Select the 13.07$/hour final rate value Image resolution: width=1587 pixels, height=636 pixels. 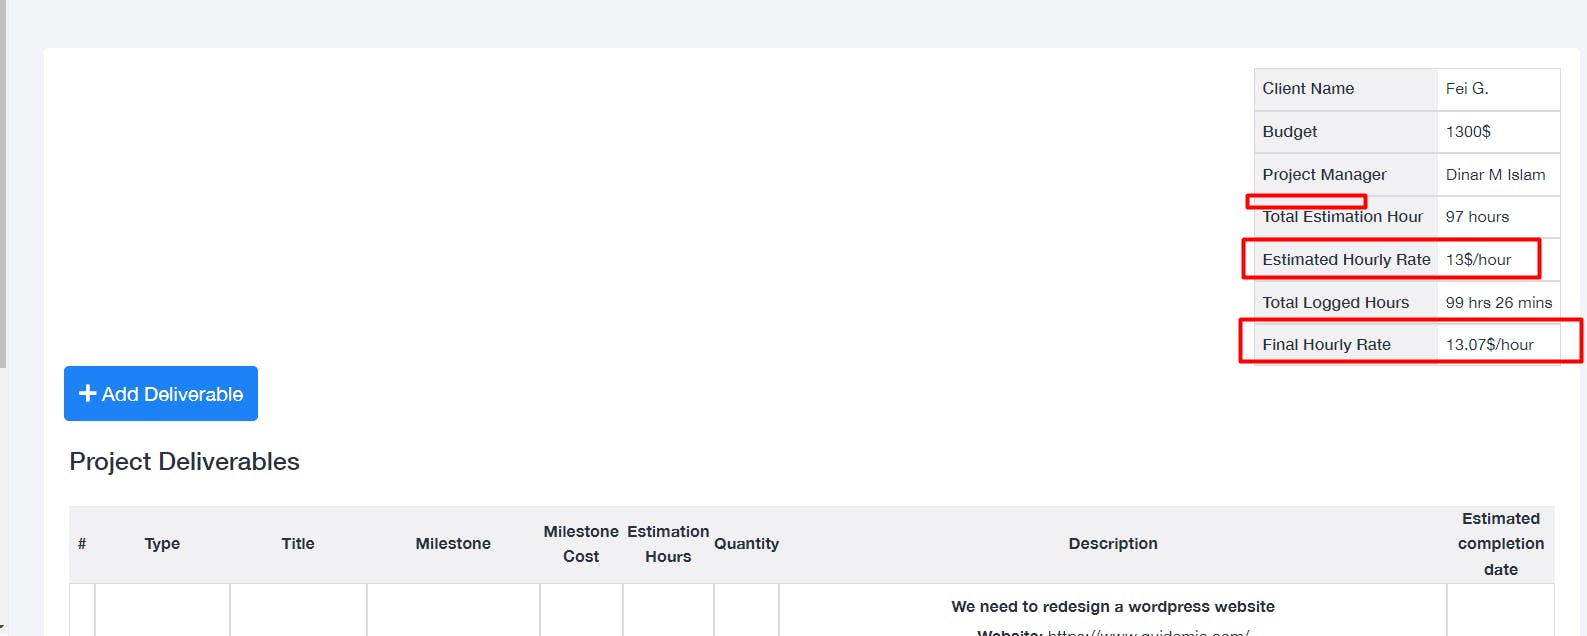point(1489,345)
